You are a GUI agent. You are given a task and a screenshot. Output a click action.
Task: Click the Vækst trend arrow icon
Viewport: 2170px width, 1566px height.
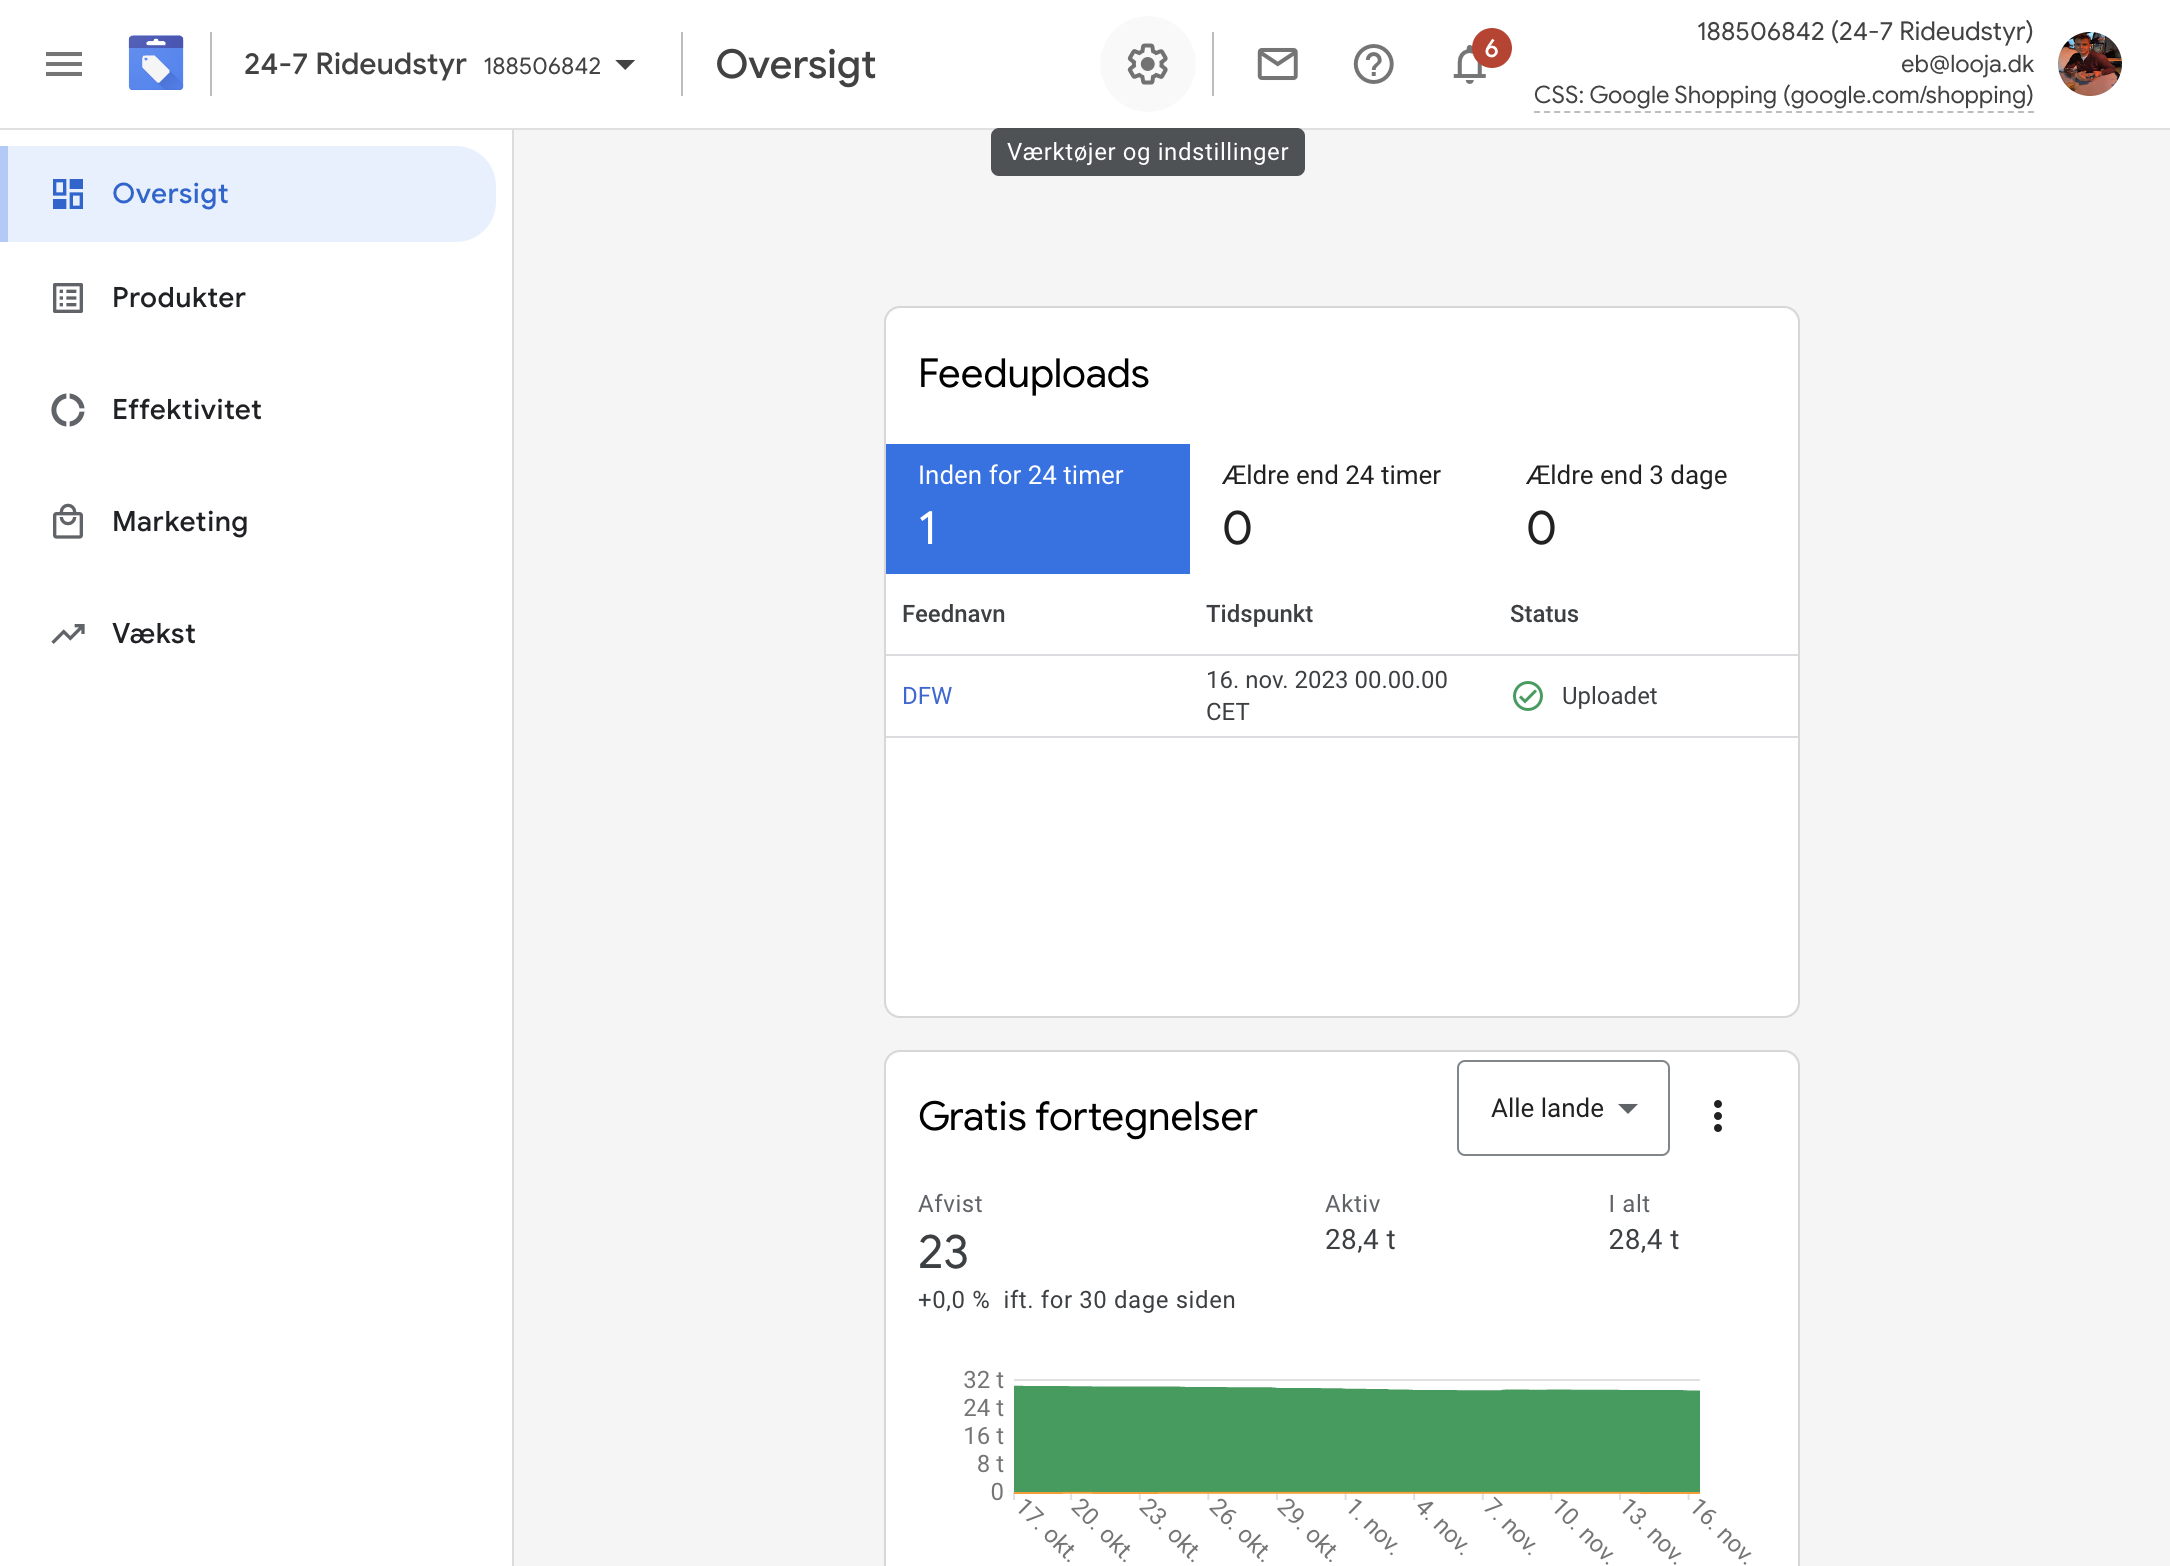pos(68,634)
